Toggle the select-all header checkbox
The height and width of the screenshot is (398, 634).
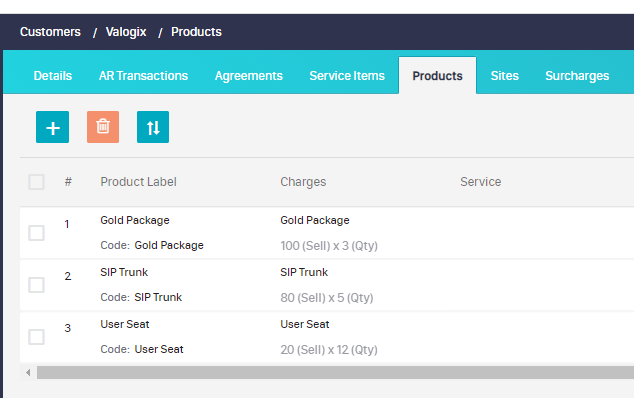click(x=36, y=182)
